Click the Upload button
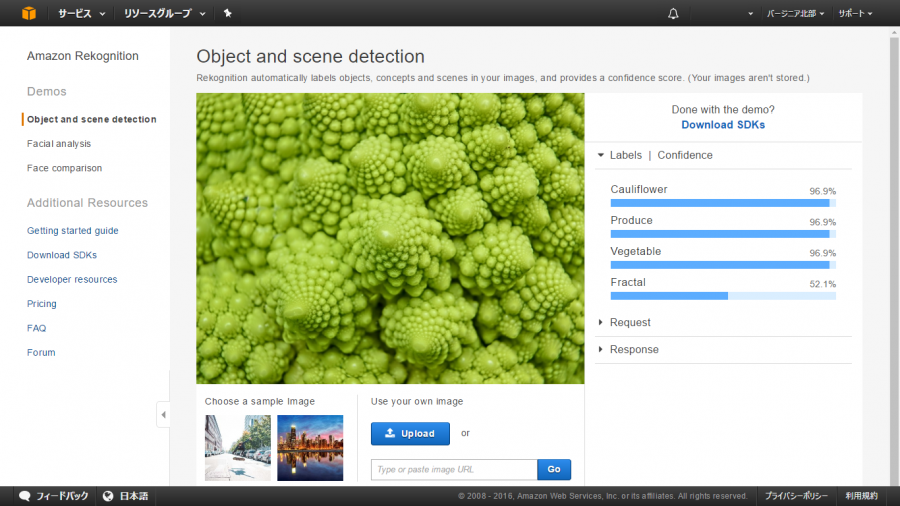Image resolution: width=900 pixels, height=506 pixels. [x=410, y=434]
